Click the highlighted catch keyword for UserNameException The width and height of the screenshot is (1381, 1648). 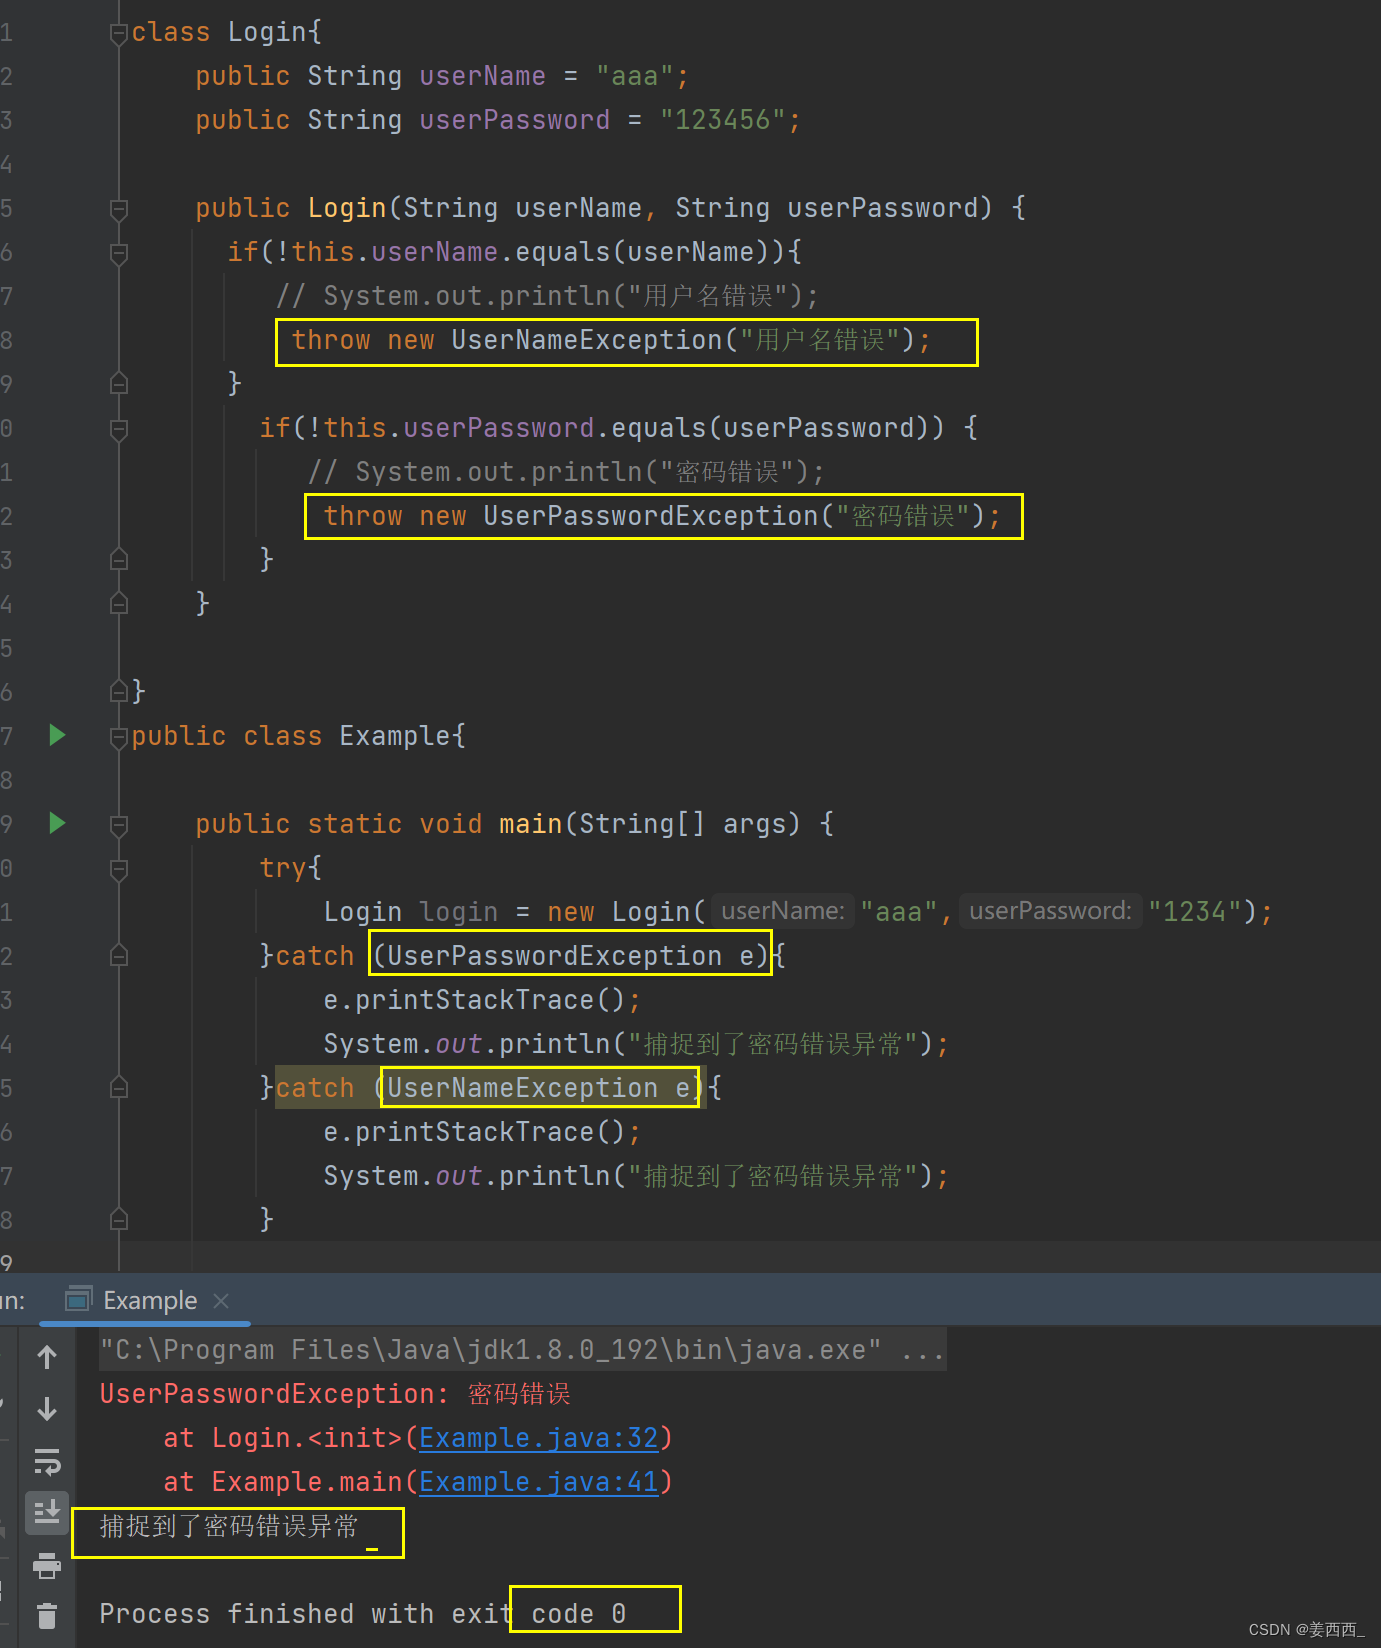tap(314, 1088)
